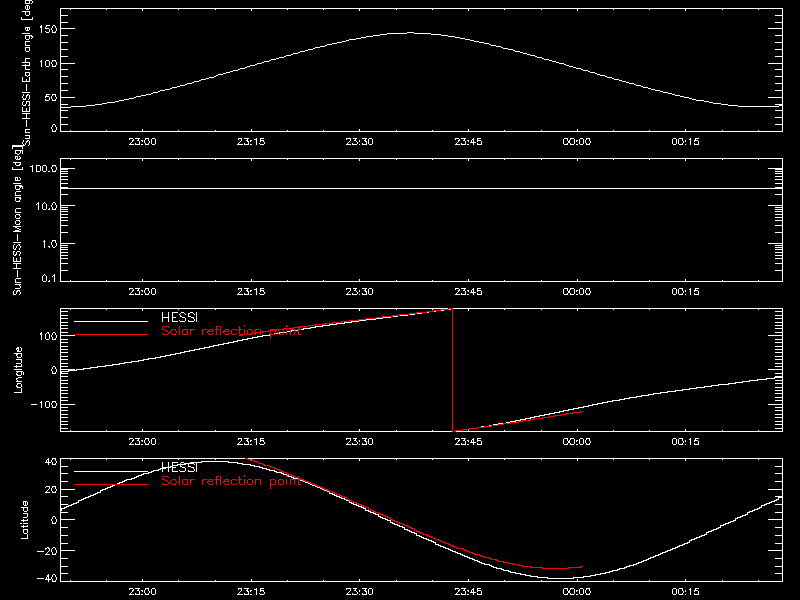
Task: Click the 0.1 tick on Moon angle axis
Action: click(x=49, y=278)
